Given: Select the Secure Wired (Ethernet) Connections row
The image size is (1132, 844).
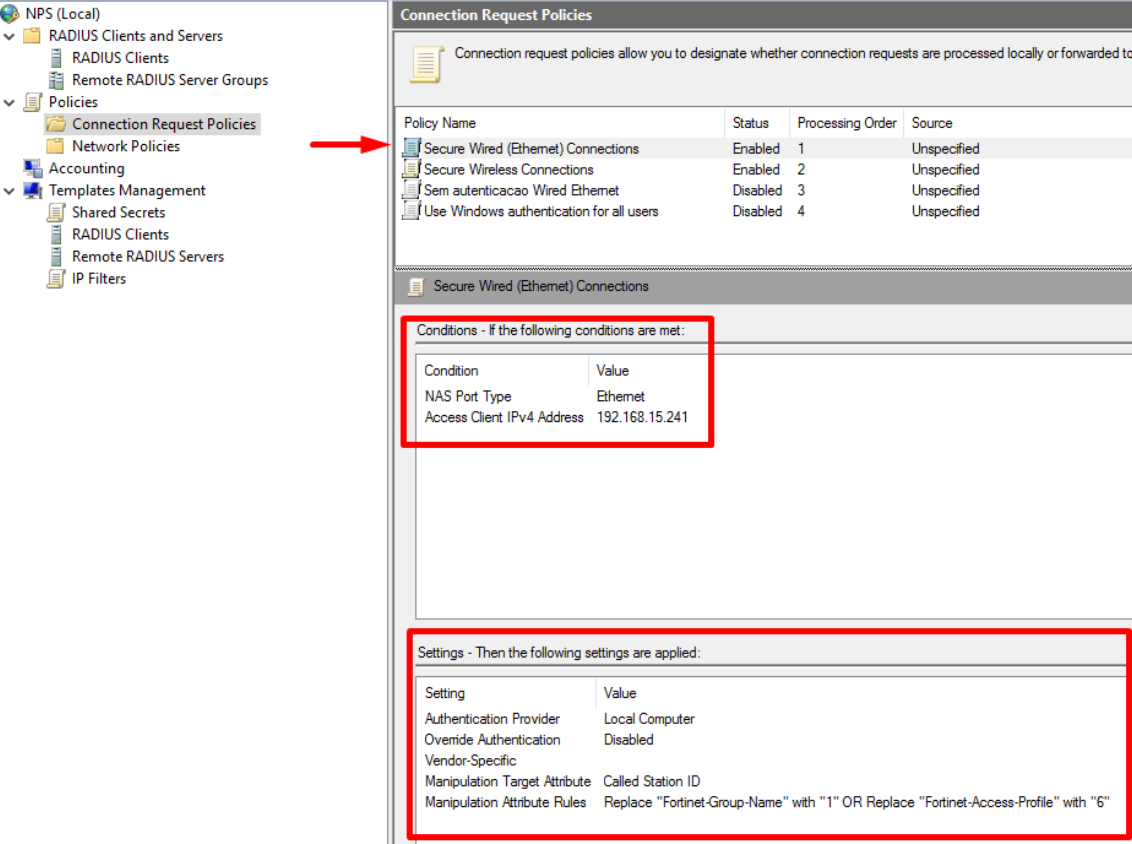Looking at the screenshot, I should point(530,148).
